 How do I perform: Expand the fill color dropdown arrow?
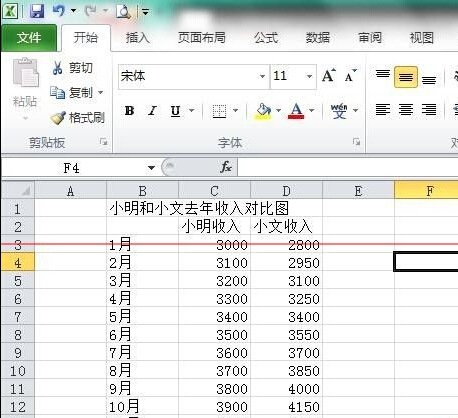point(278,110)
